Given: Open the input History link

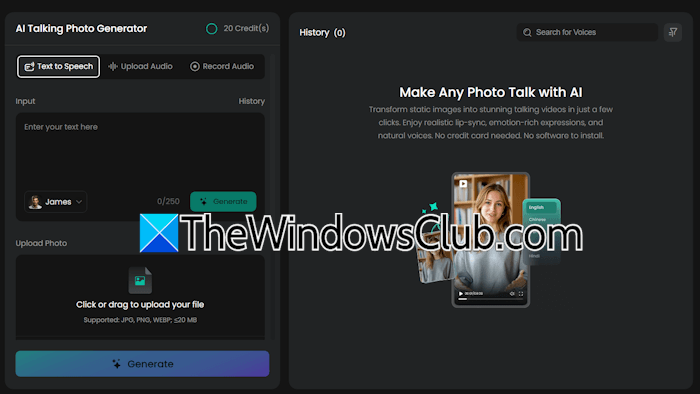Looking at the screenshot, I should click(x=251, y=101).
